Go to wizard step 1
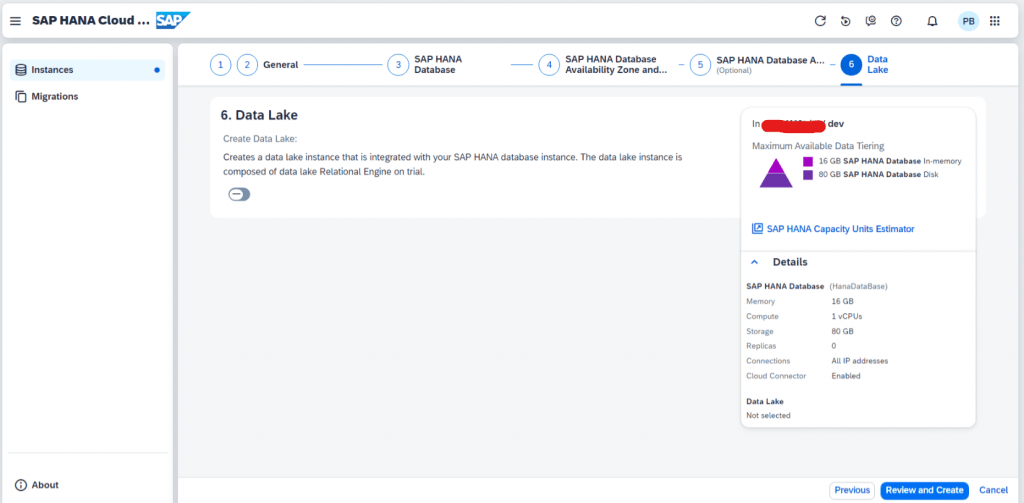Image resolution: width=1024 pixels, height=503 pixels. pyautogui.click(x=221, y=65)
